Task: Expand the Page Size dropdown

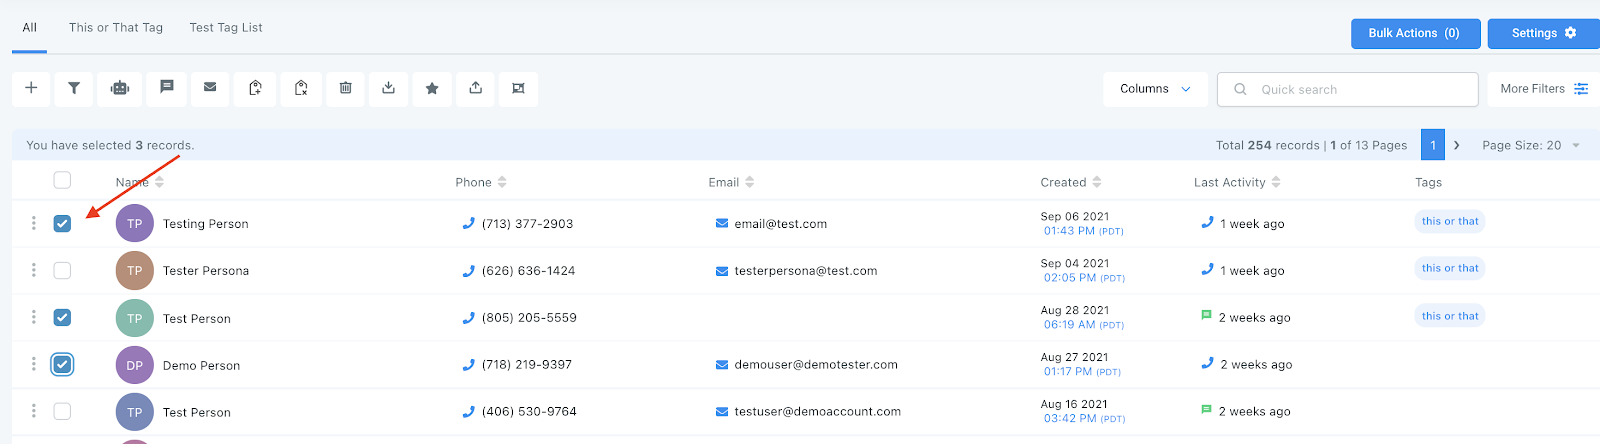Action: point(1531,145)
